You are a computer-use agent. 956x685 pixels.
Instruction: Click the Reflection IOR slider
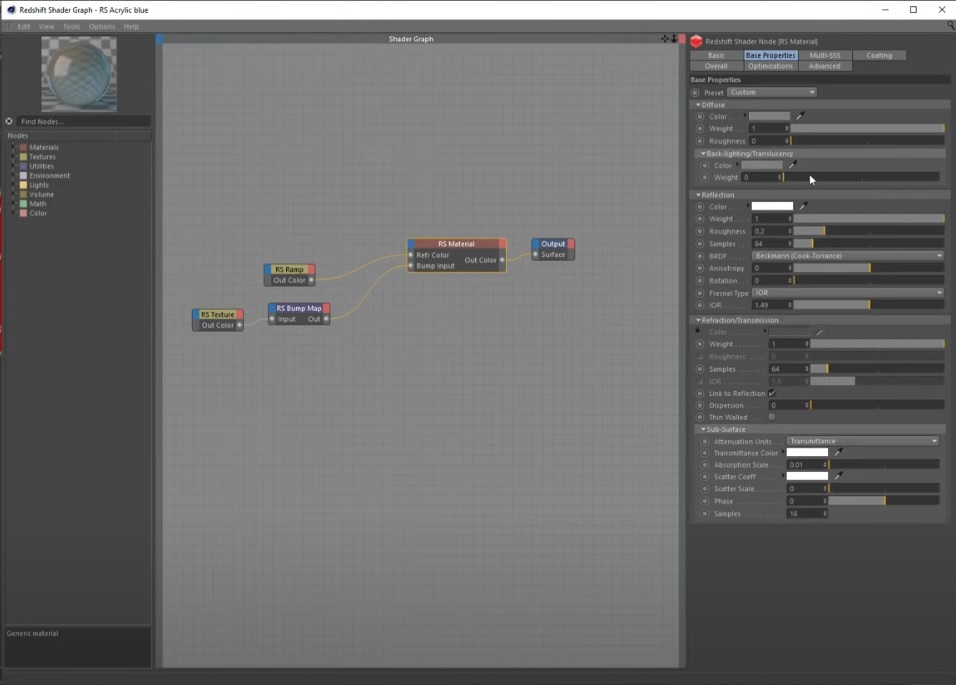click(x=869, y=305)
